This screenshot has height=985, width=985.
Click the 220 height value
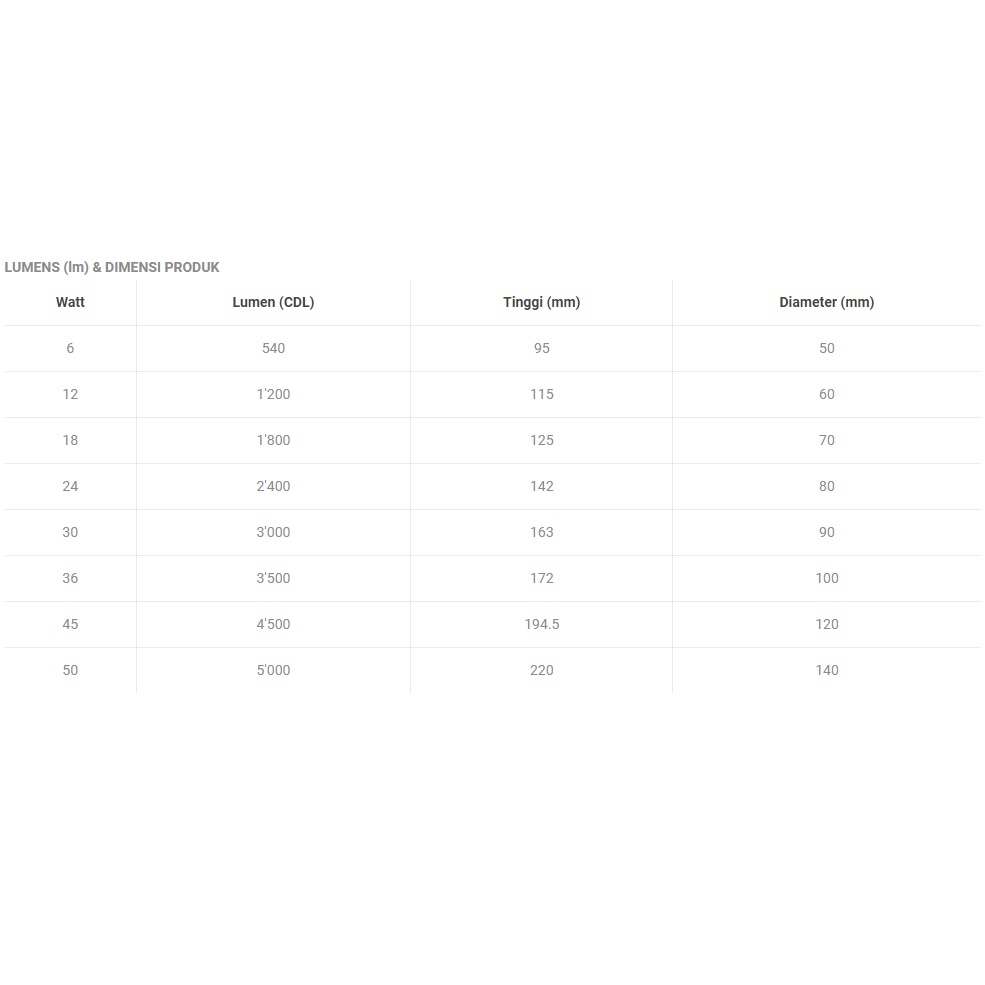coord(541,670)
